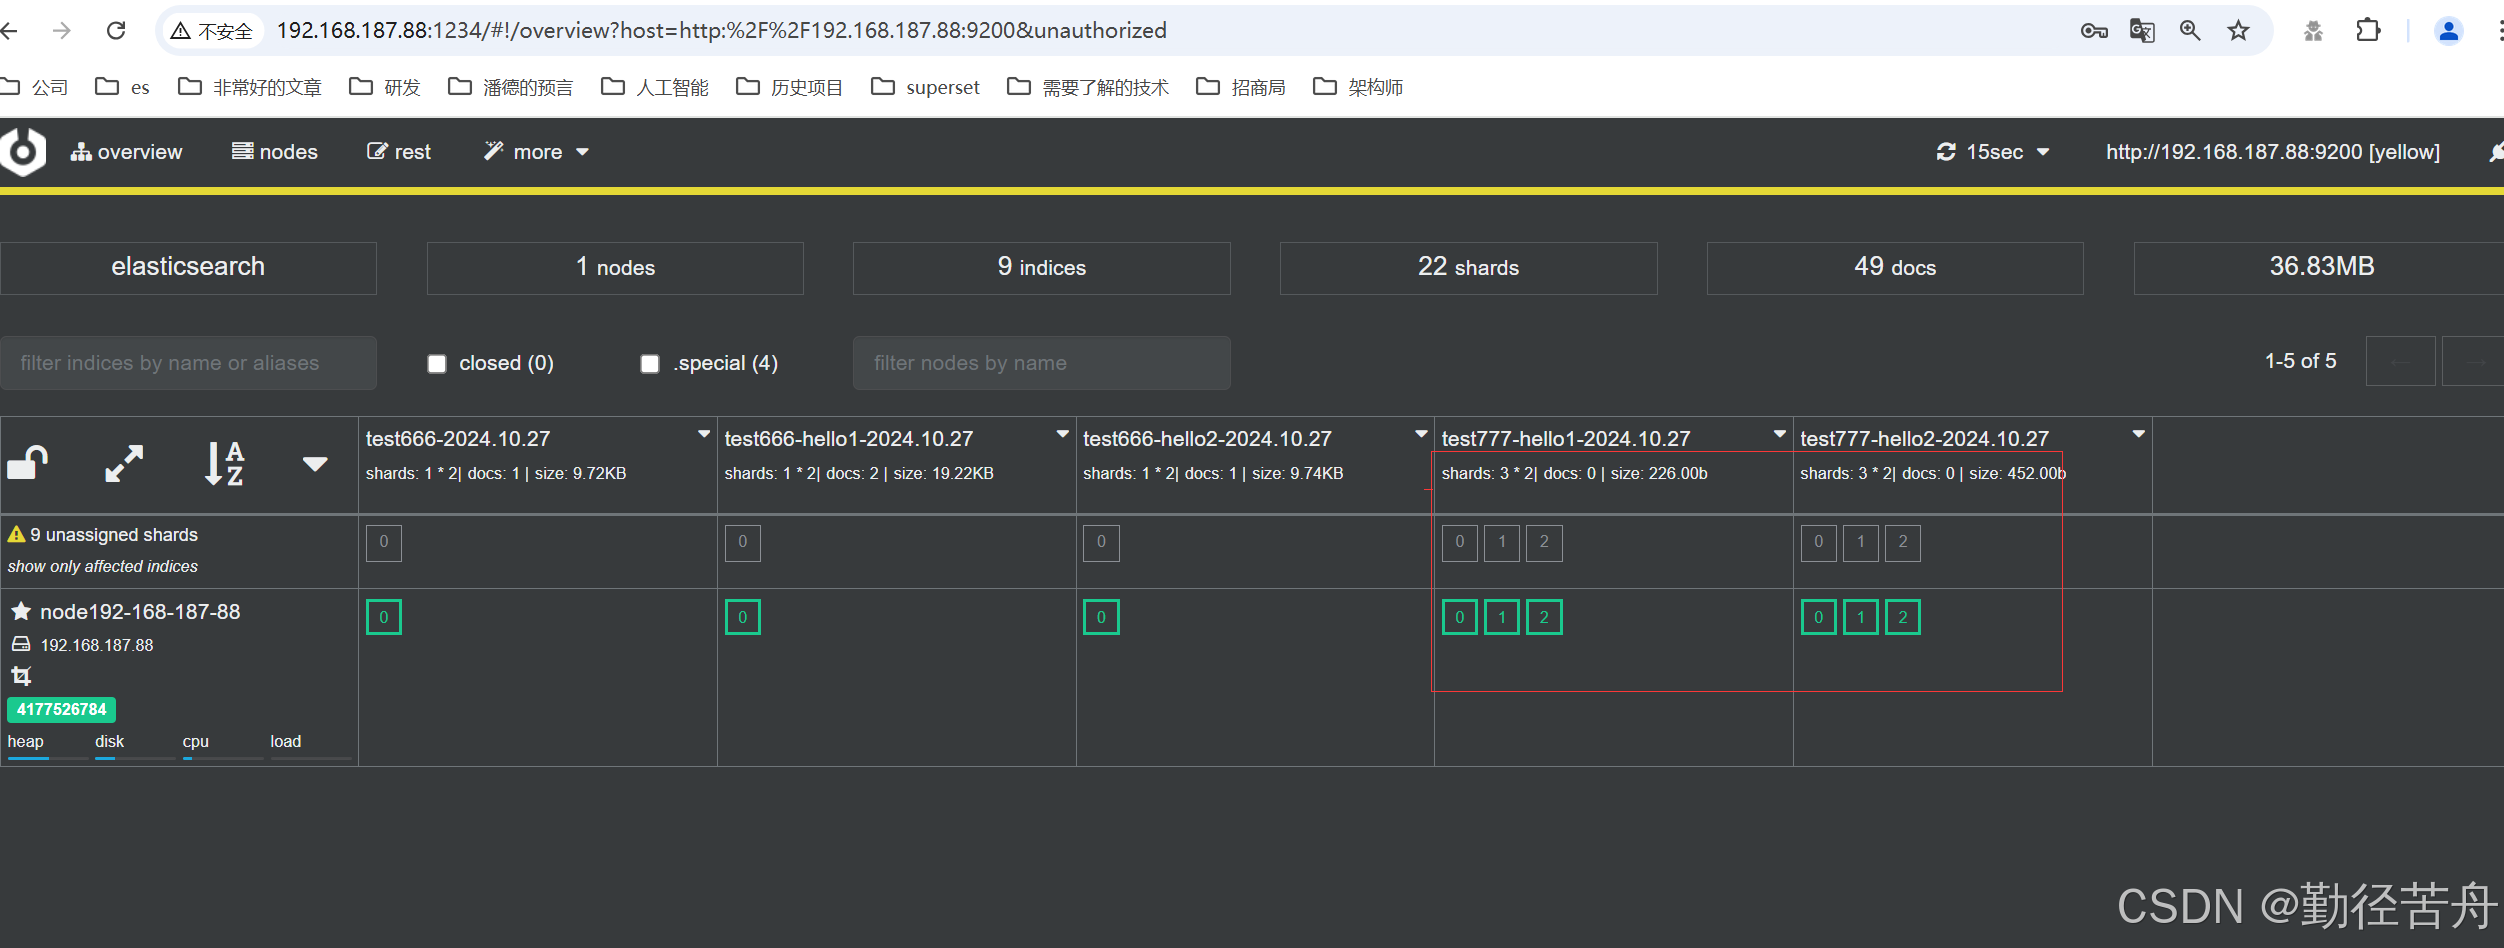The image size is (2504, 948).
Task: Select assigned shard 2 of test777-hello2-2024.10.27
Action: click(x=1903, y=617)
